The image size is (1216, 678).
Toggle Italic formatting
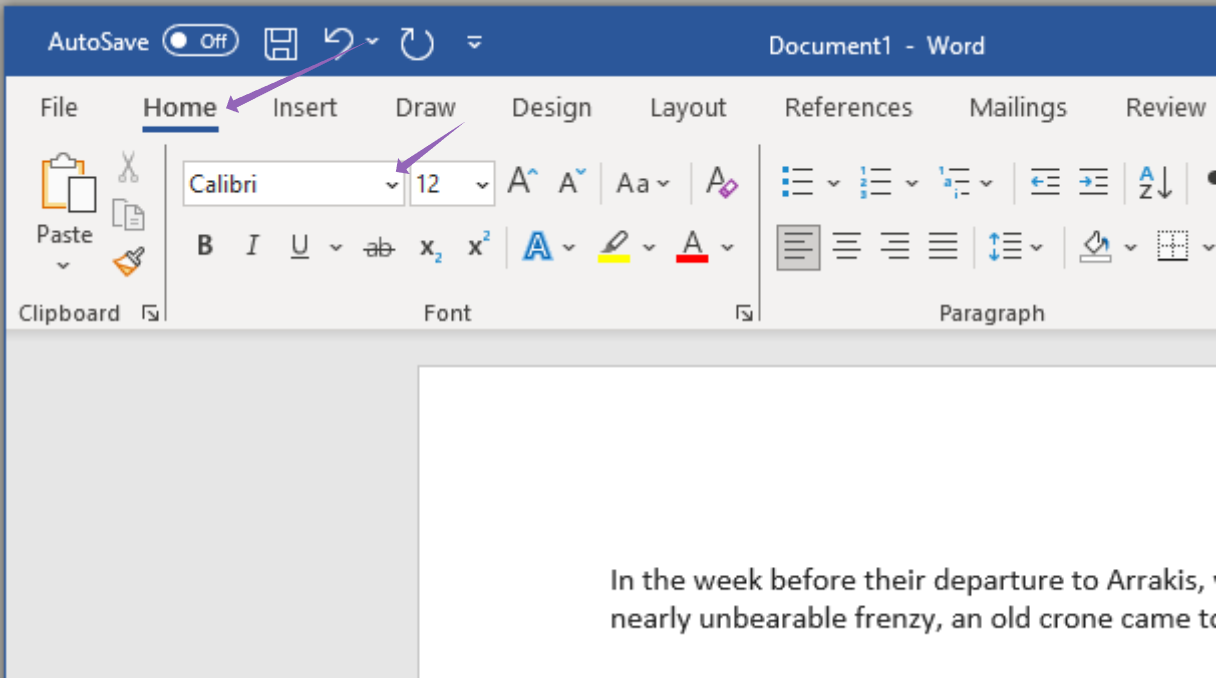point(252,247)
